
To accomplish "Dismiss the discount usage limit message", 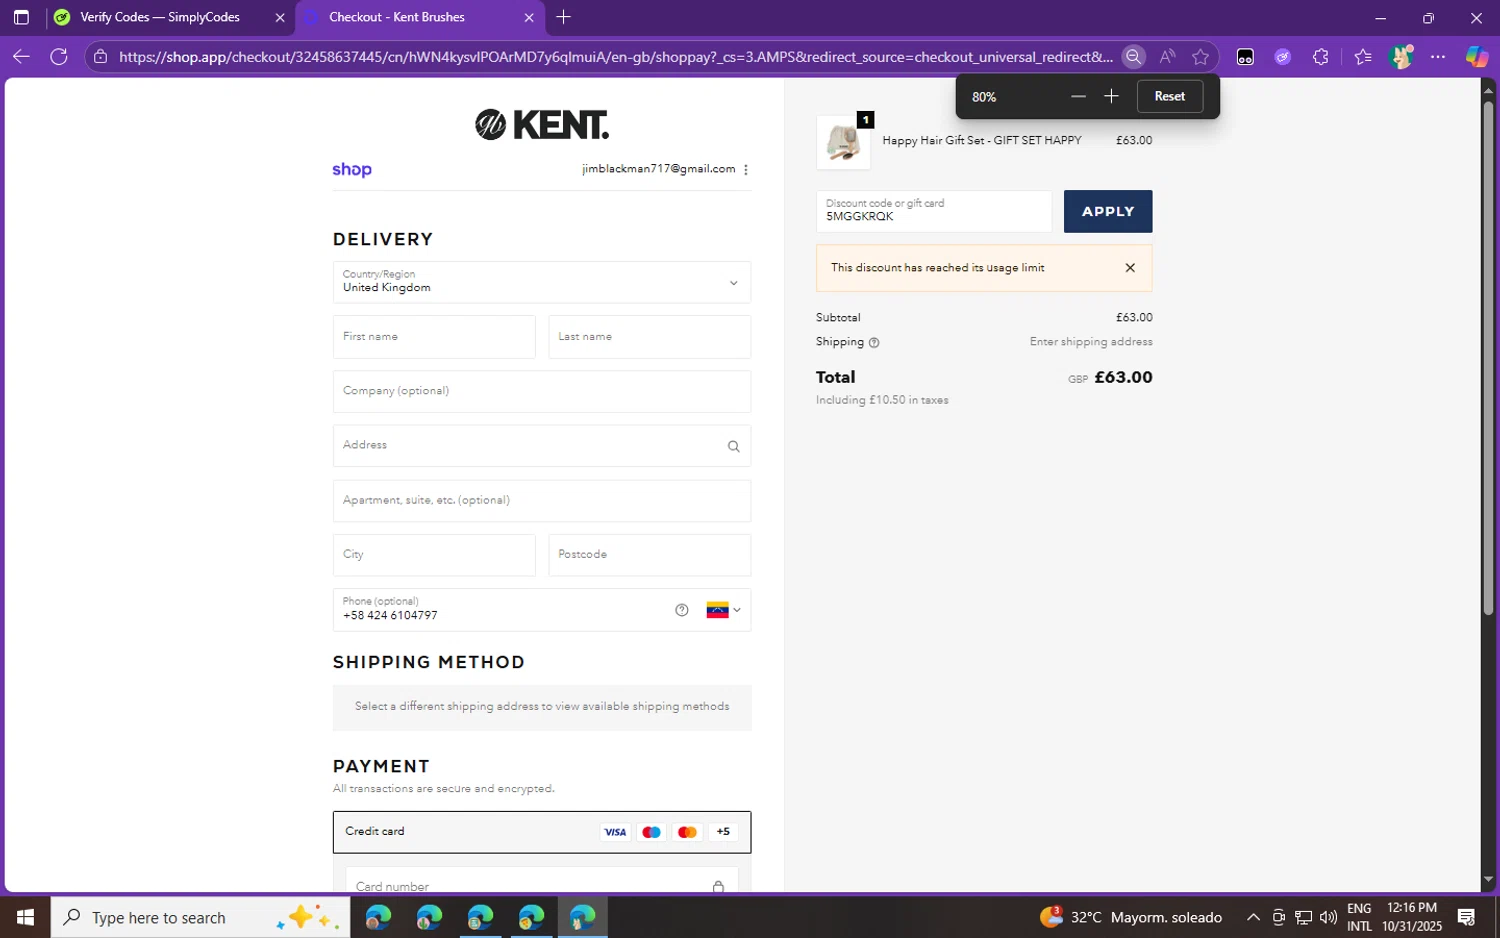I will pyautogui.click(x=1130, y=268).
